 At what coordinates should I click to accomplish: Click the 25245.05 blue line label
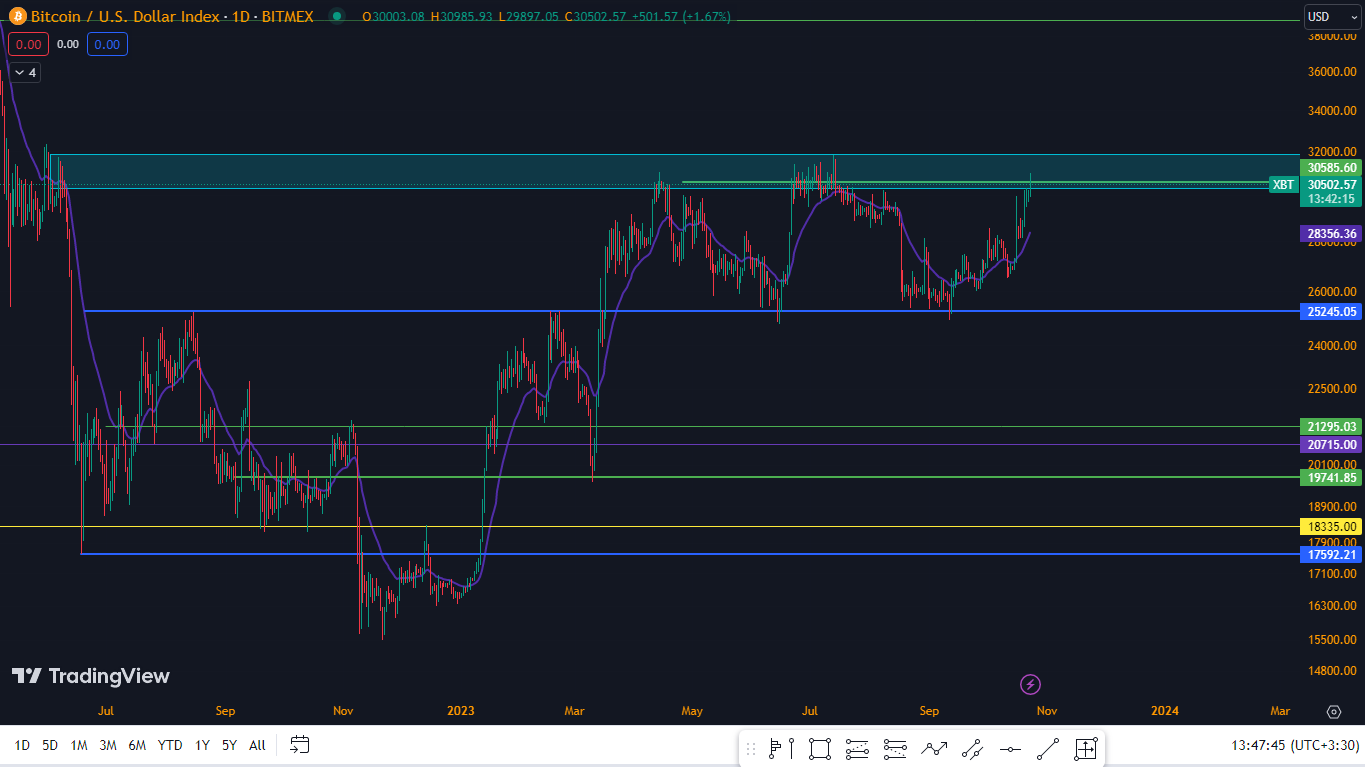coord(1331,312)
